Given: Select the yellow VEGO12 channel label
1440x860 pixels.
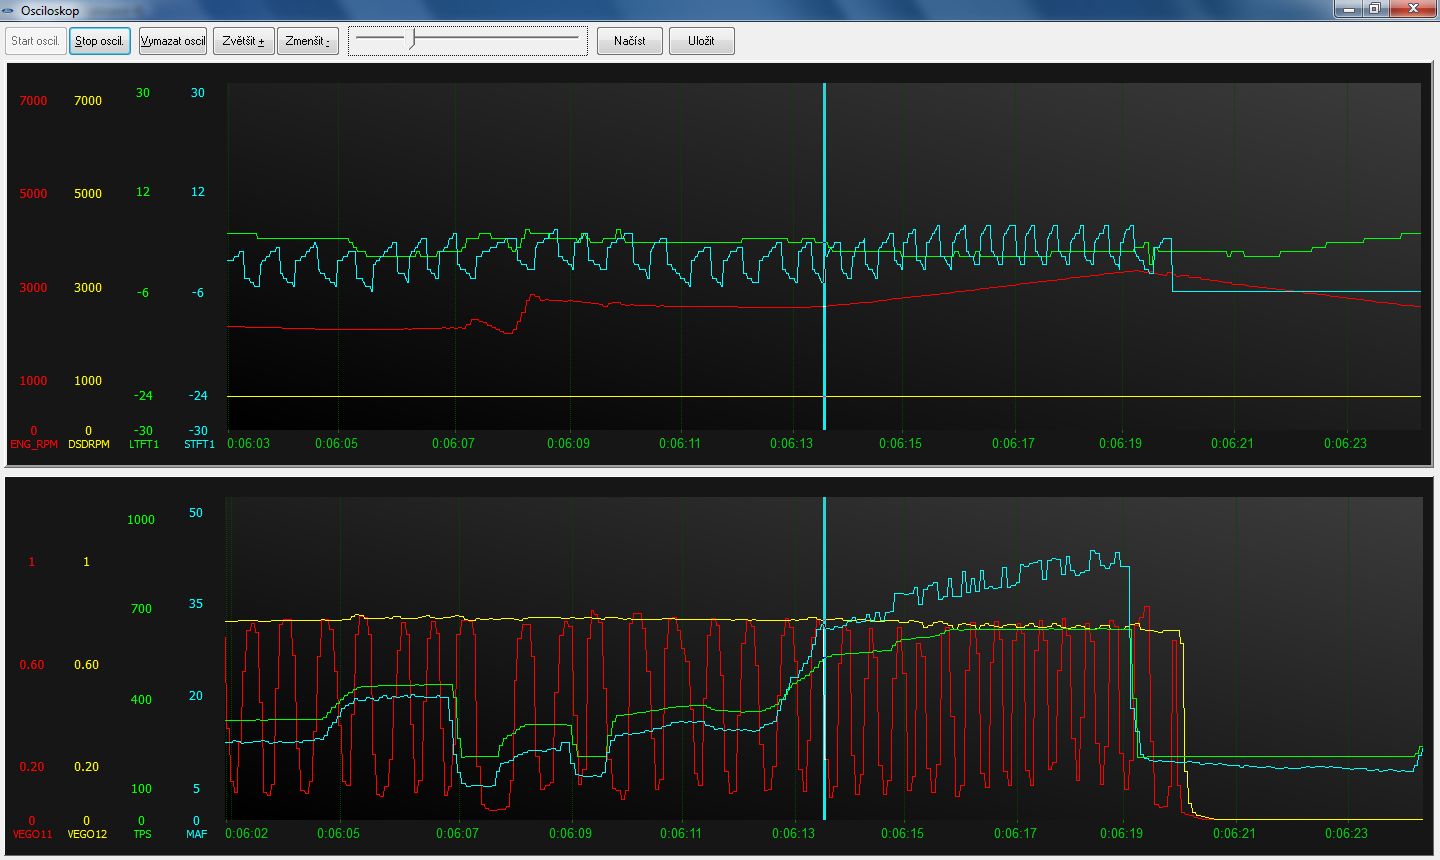Looking at the screenshot, I should pos(87,834).
